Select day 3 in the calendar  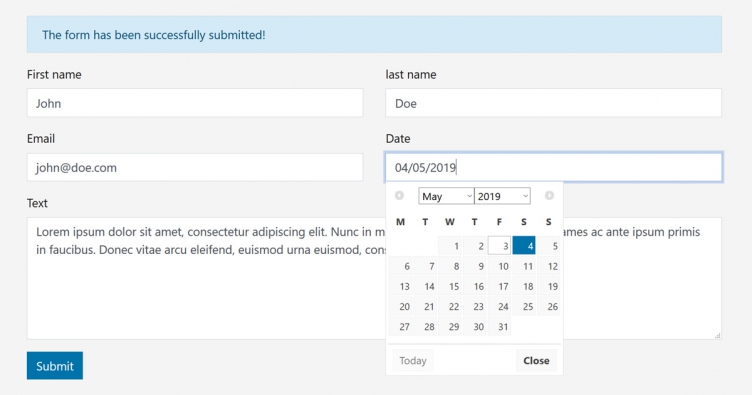coord(499,246)
